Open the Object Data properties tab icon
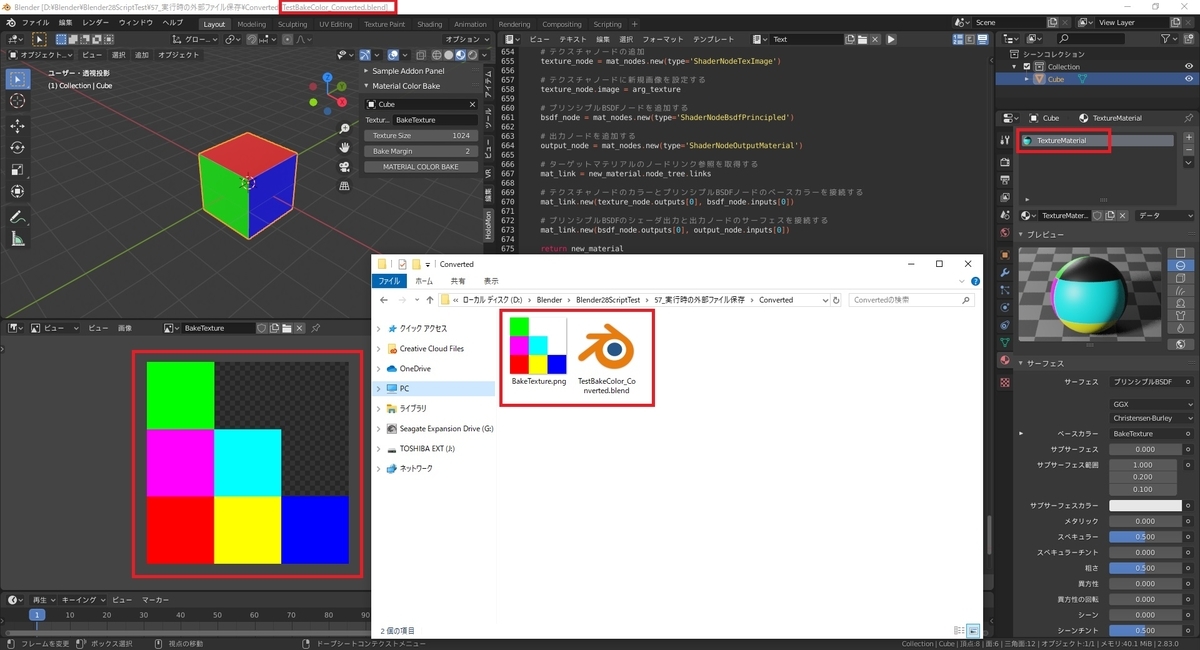 pyautogui.click(x=1005, y=343)
